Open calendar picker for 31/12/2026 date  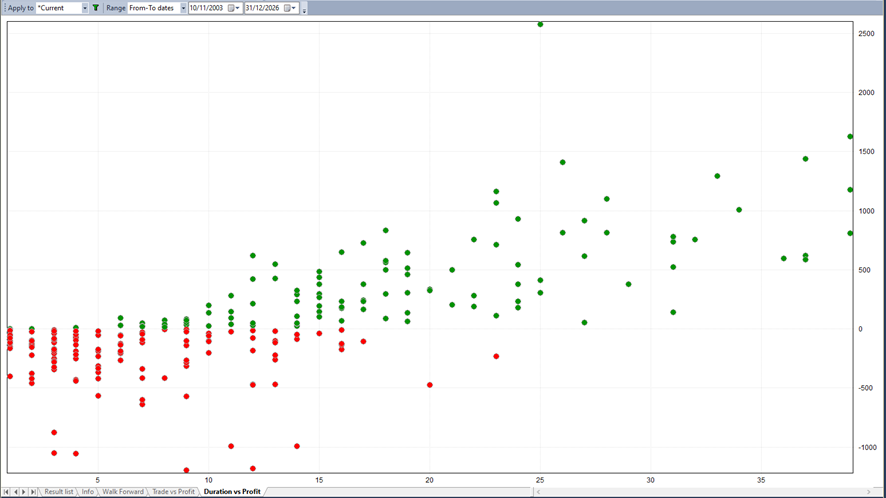pyautogui.click(x=289, y=8)
